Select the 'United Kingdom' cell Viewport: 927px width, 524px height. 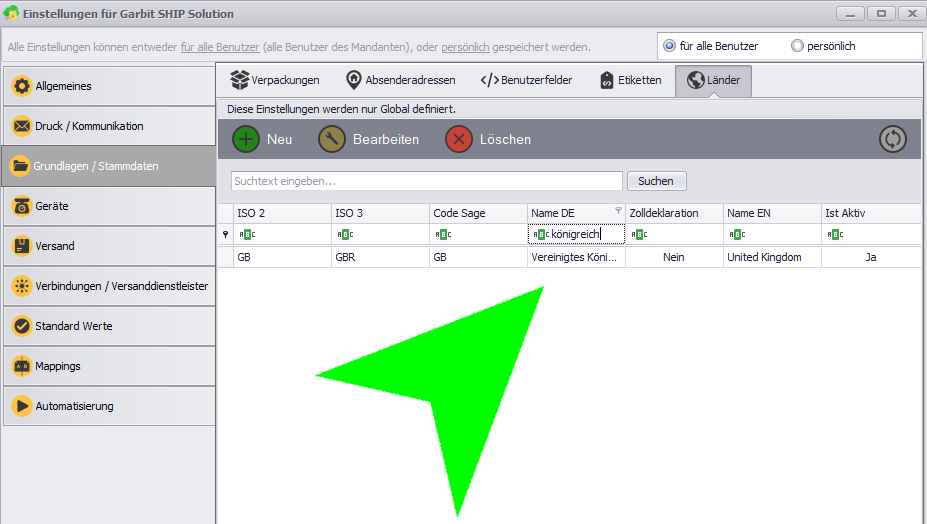pyautogui.click(x=773, y=257)
